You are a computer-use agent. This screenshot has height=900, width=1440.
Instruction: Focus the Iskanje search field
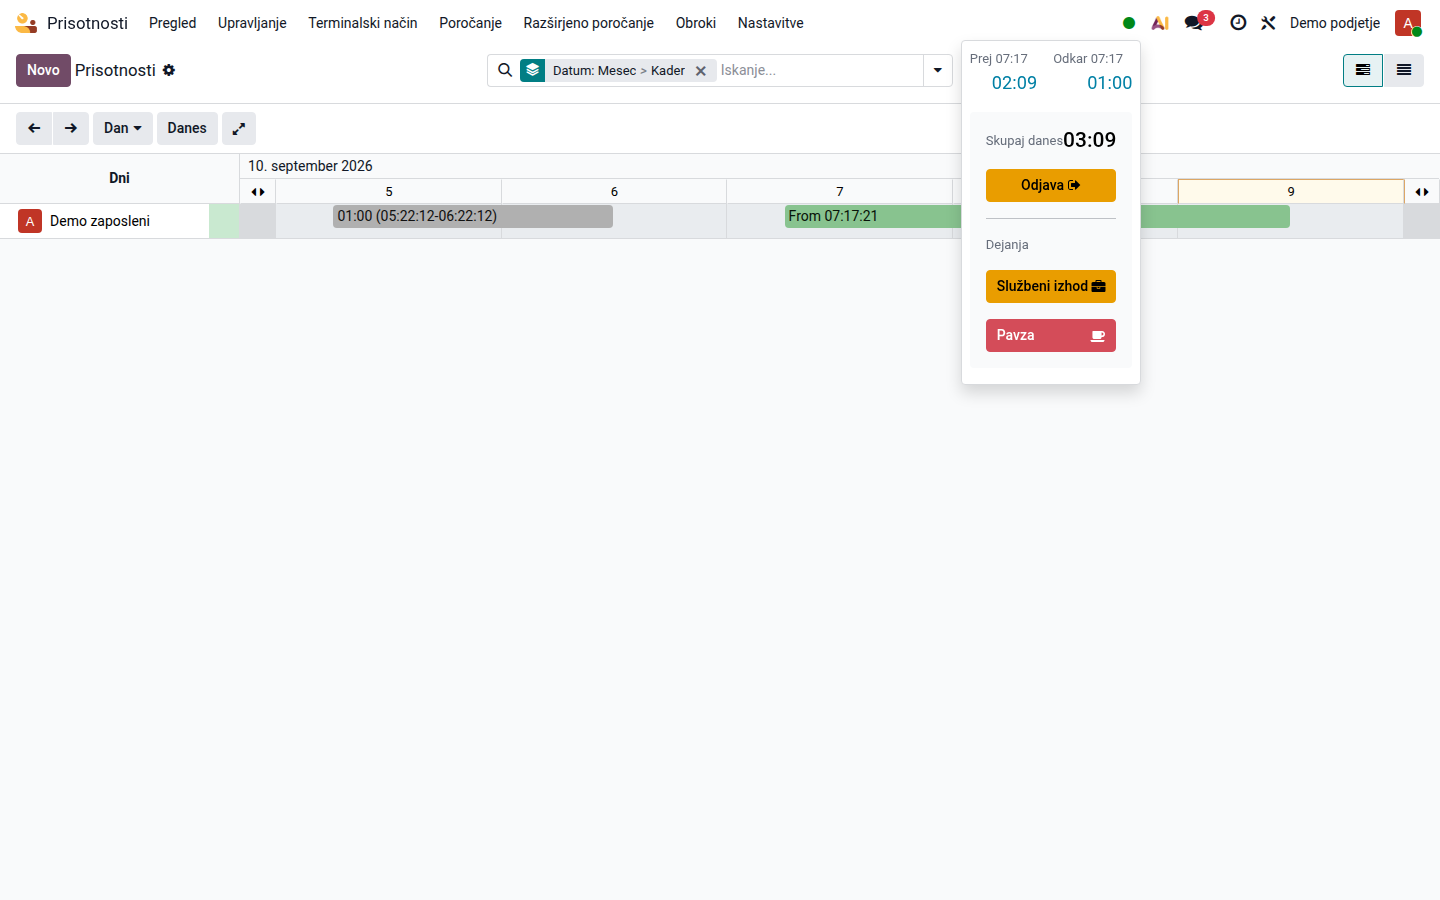tap(818, 70)
